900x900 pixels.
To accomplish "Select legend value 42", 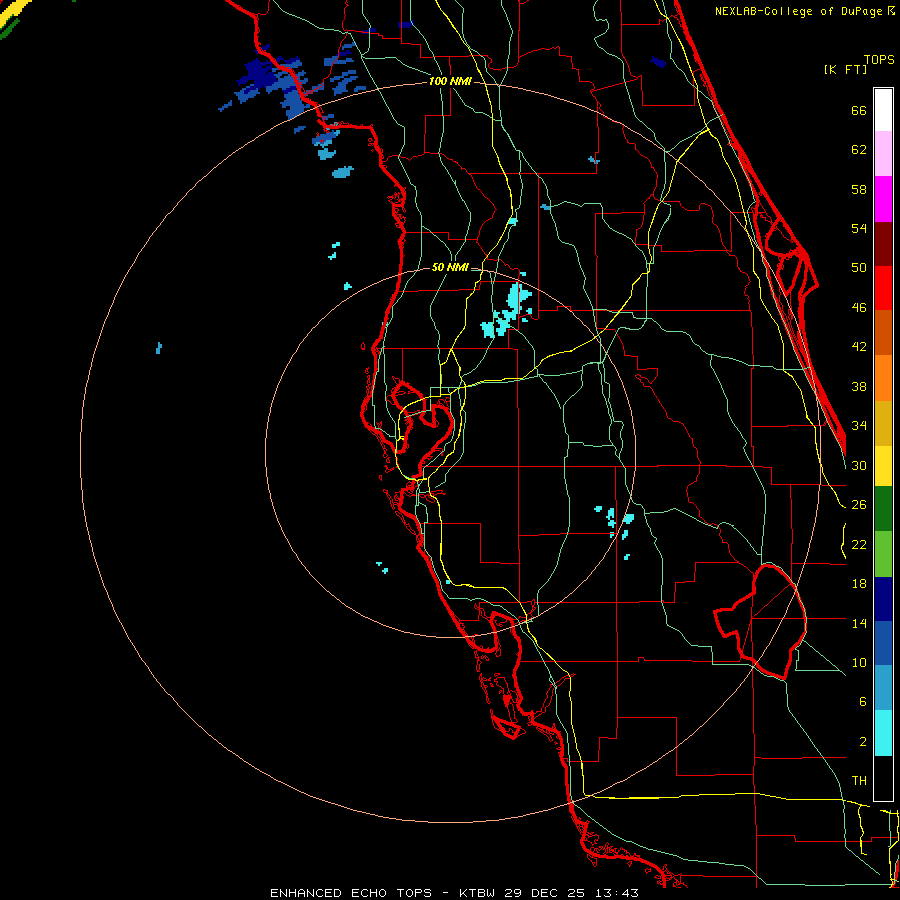I will point(859,347).
